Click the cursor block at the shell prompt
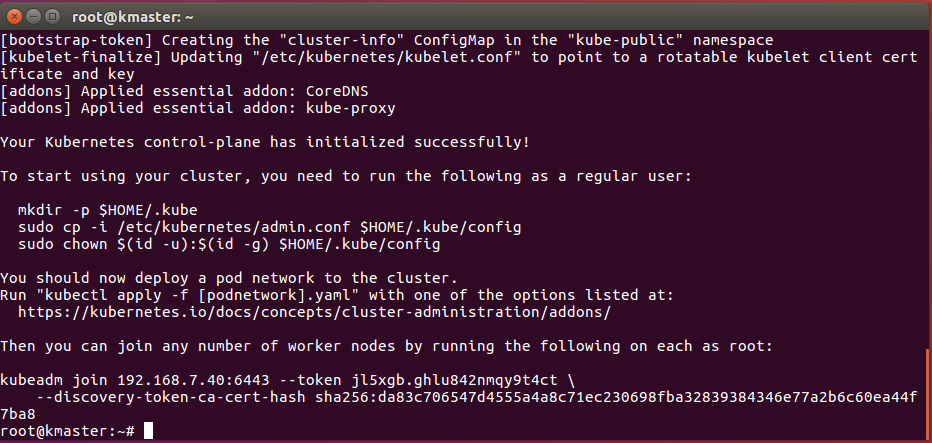This screenshot has width=932, height=443. click(x=148, y=431)
